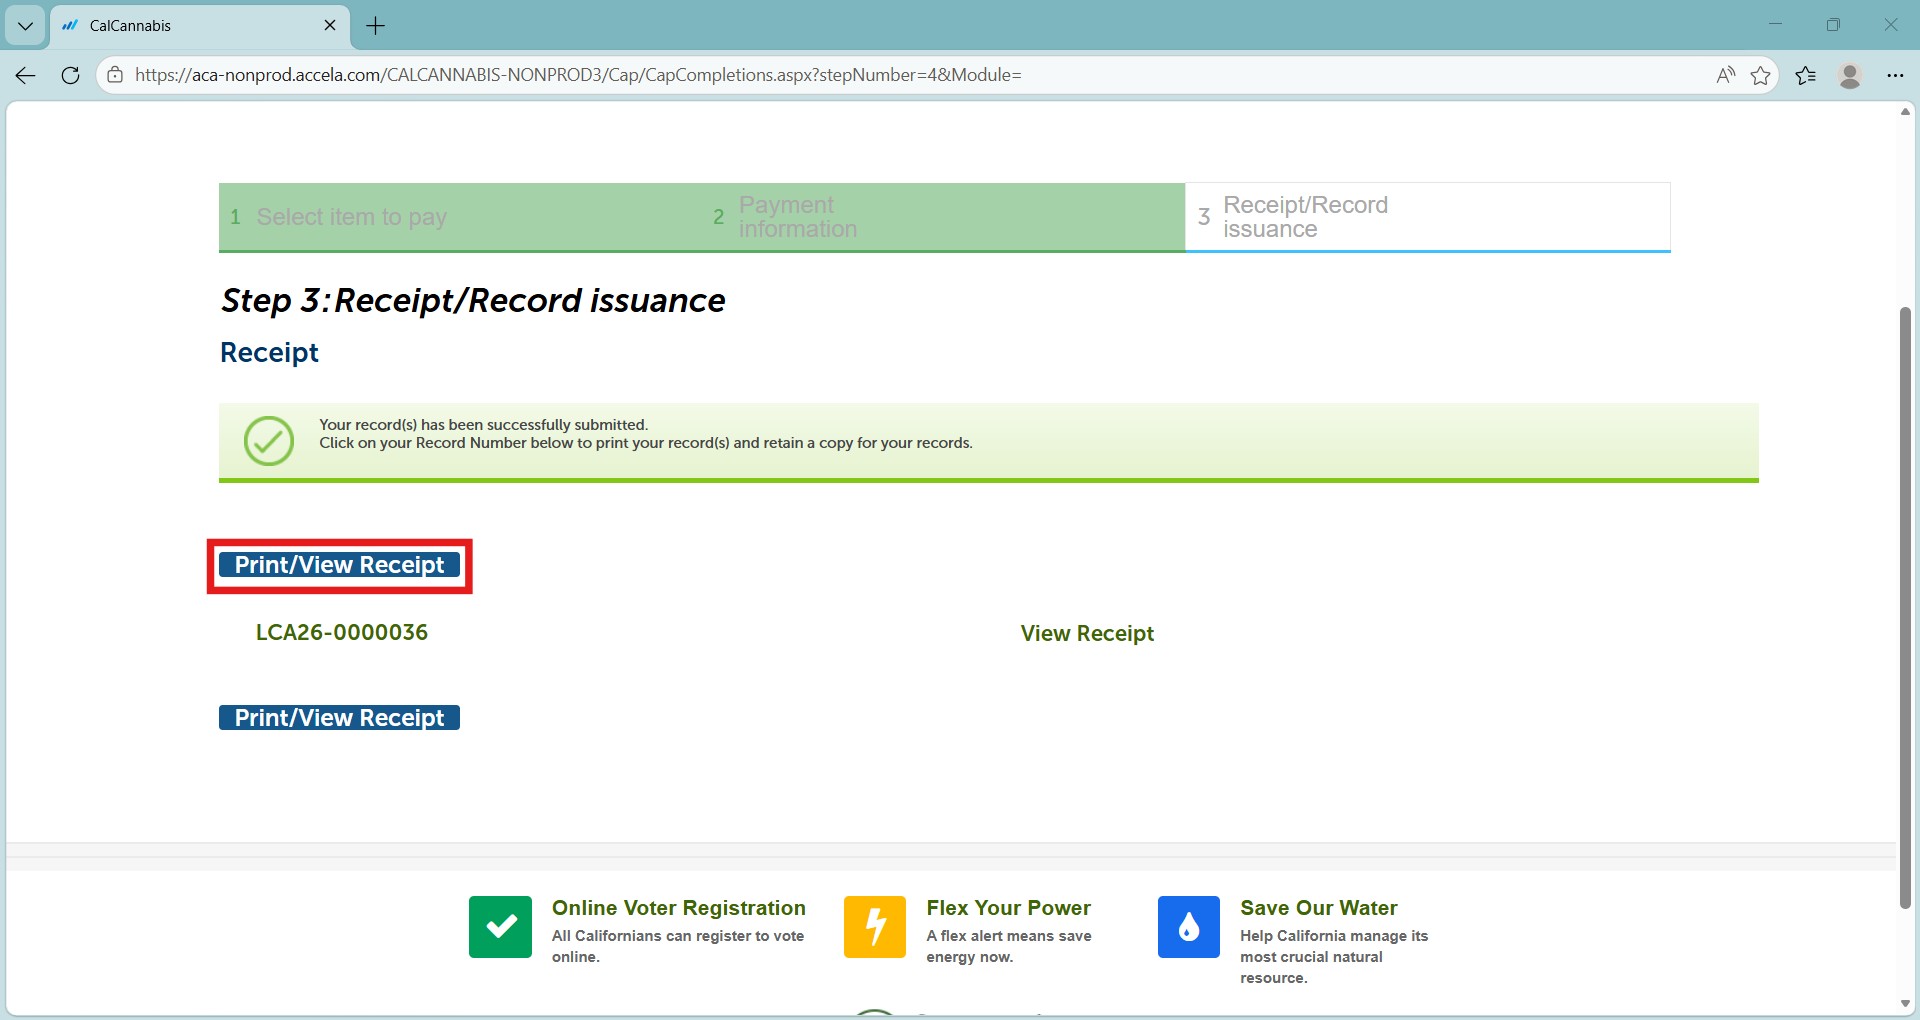
Task: Click 'Your record(s) has been successfully submitted' text
Action: (483, 425)
